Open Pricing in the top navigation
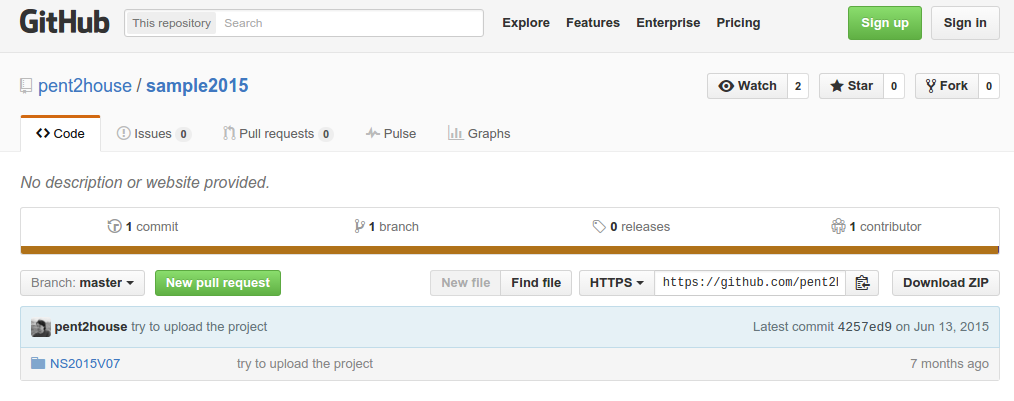 click(739, 23)
